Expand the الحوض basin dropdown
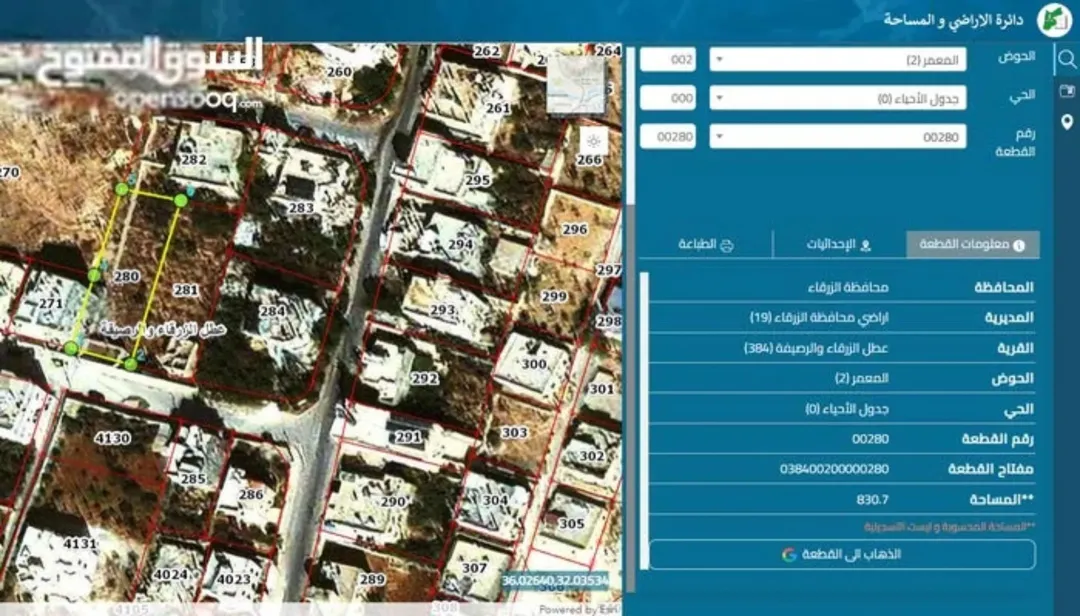 point(838,60)
